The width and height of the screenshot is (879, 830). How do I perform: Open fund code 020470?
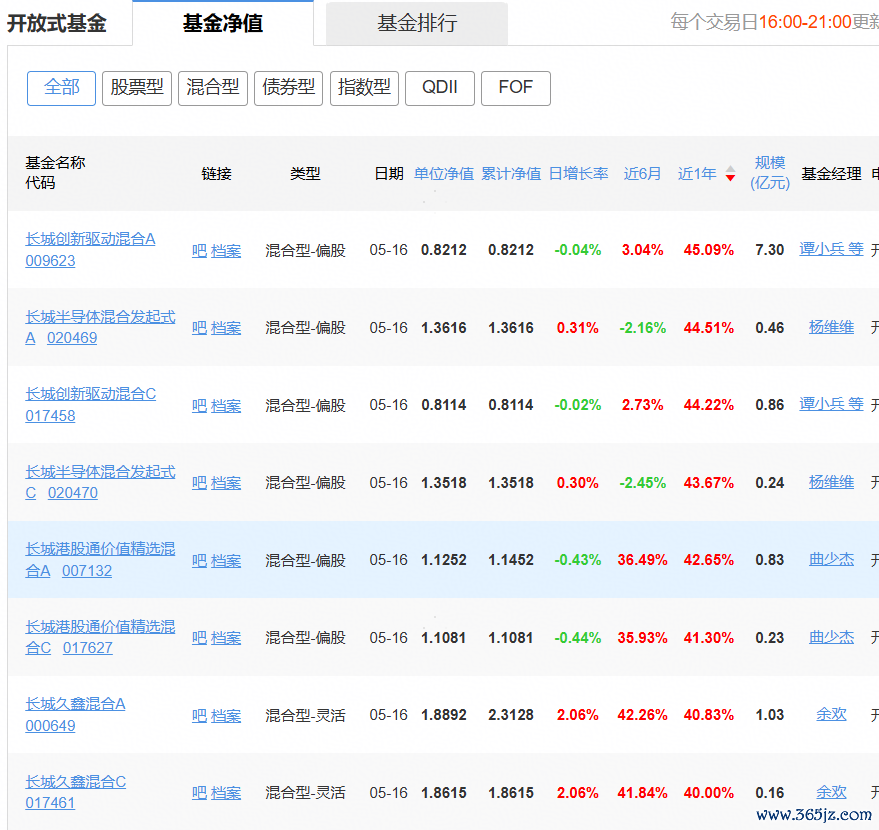(x=72, y=493)
